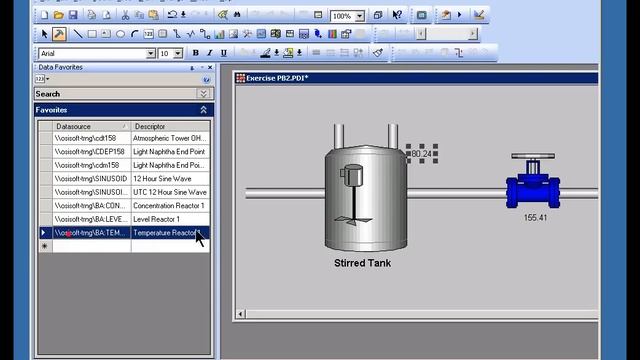Open a file using the folder icon
This screenshot has height=360, width=640.
58,16
